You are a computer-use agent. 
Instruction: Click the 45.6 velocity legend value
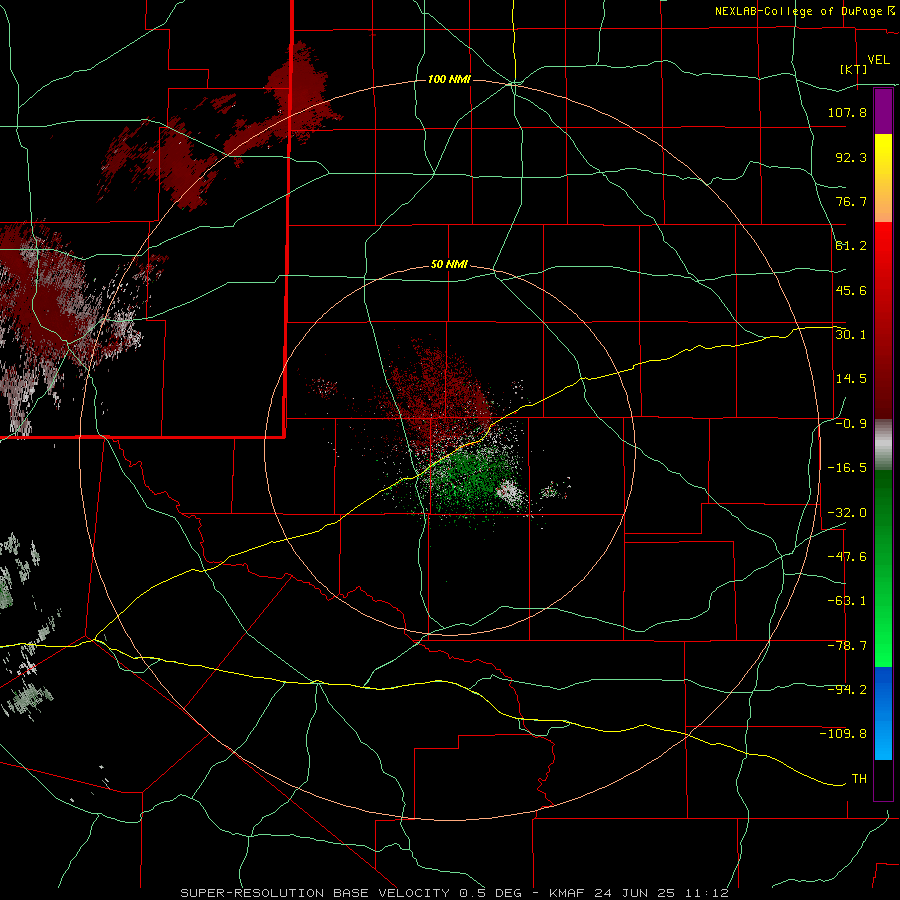(851, 290)
